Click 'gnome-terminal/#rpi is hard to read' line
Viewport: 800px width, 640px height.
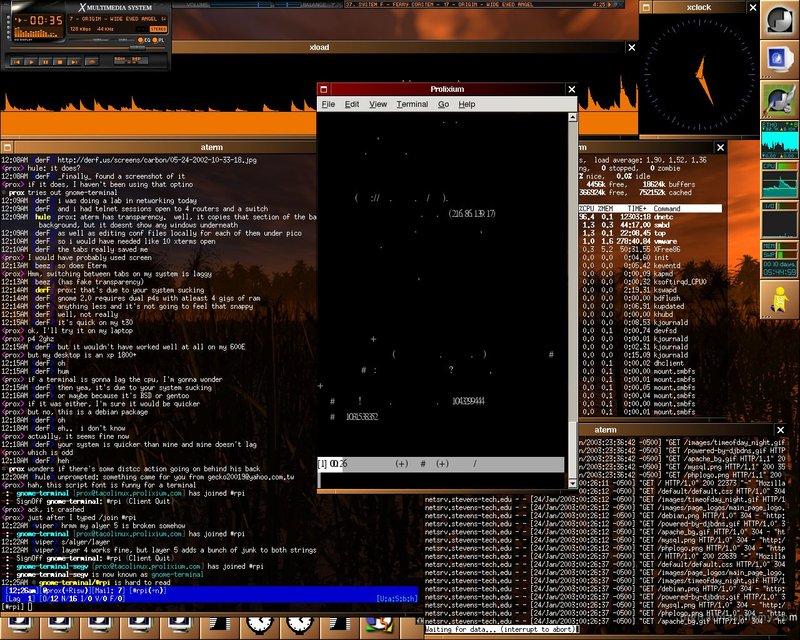point(105,582)
